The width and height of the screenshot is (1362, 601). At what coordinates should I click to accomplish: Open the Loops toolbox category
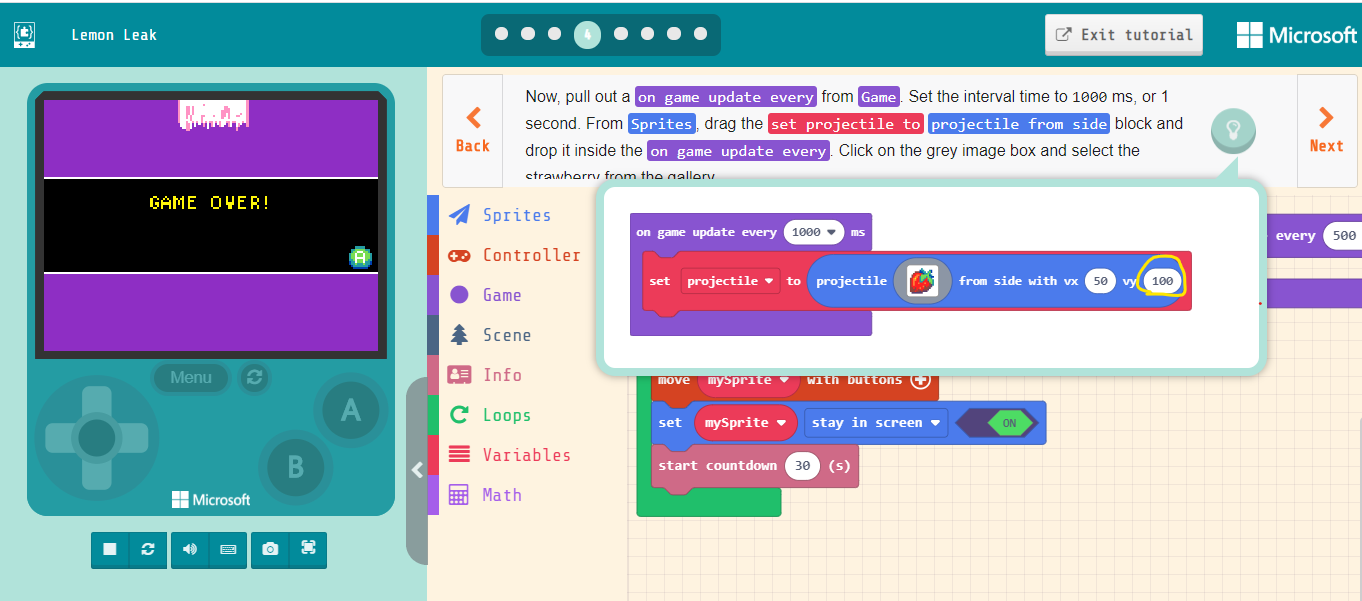click(507, 415)
